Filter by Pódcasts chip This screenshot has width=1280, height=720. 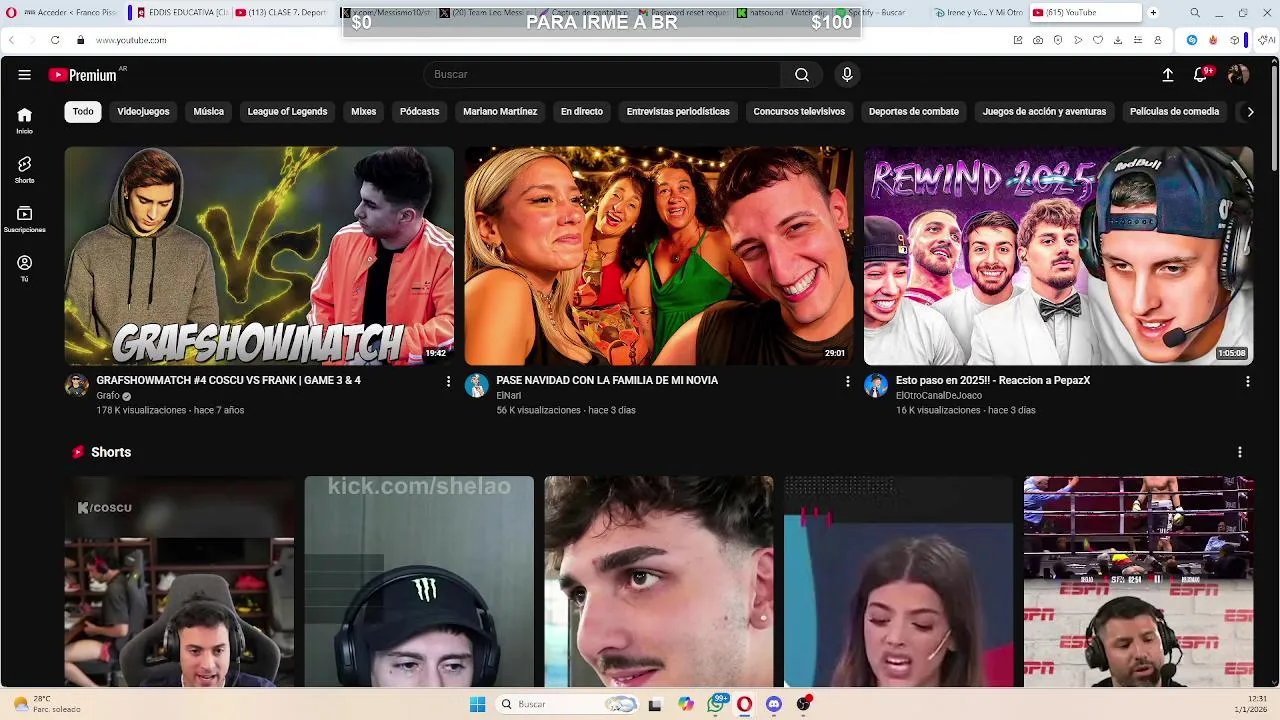coord(419,112)
